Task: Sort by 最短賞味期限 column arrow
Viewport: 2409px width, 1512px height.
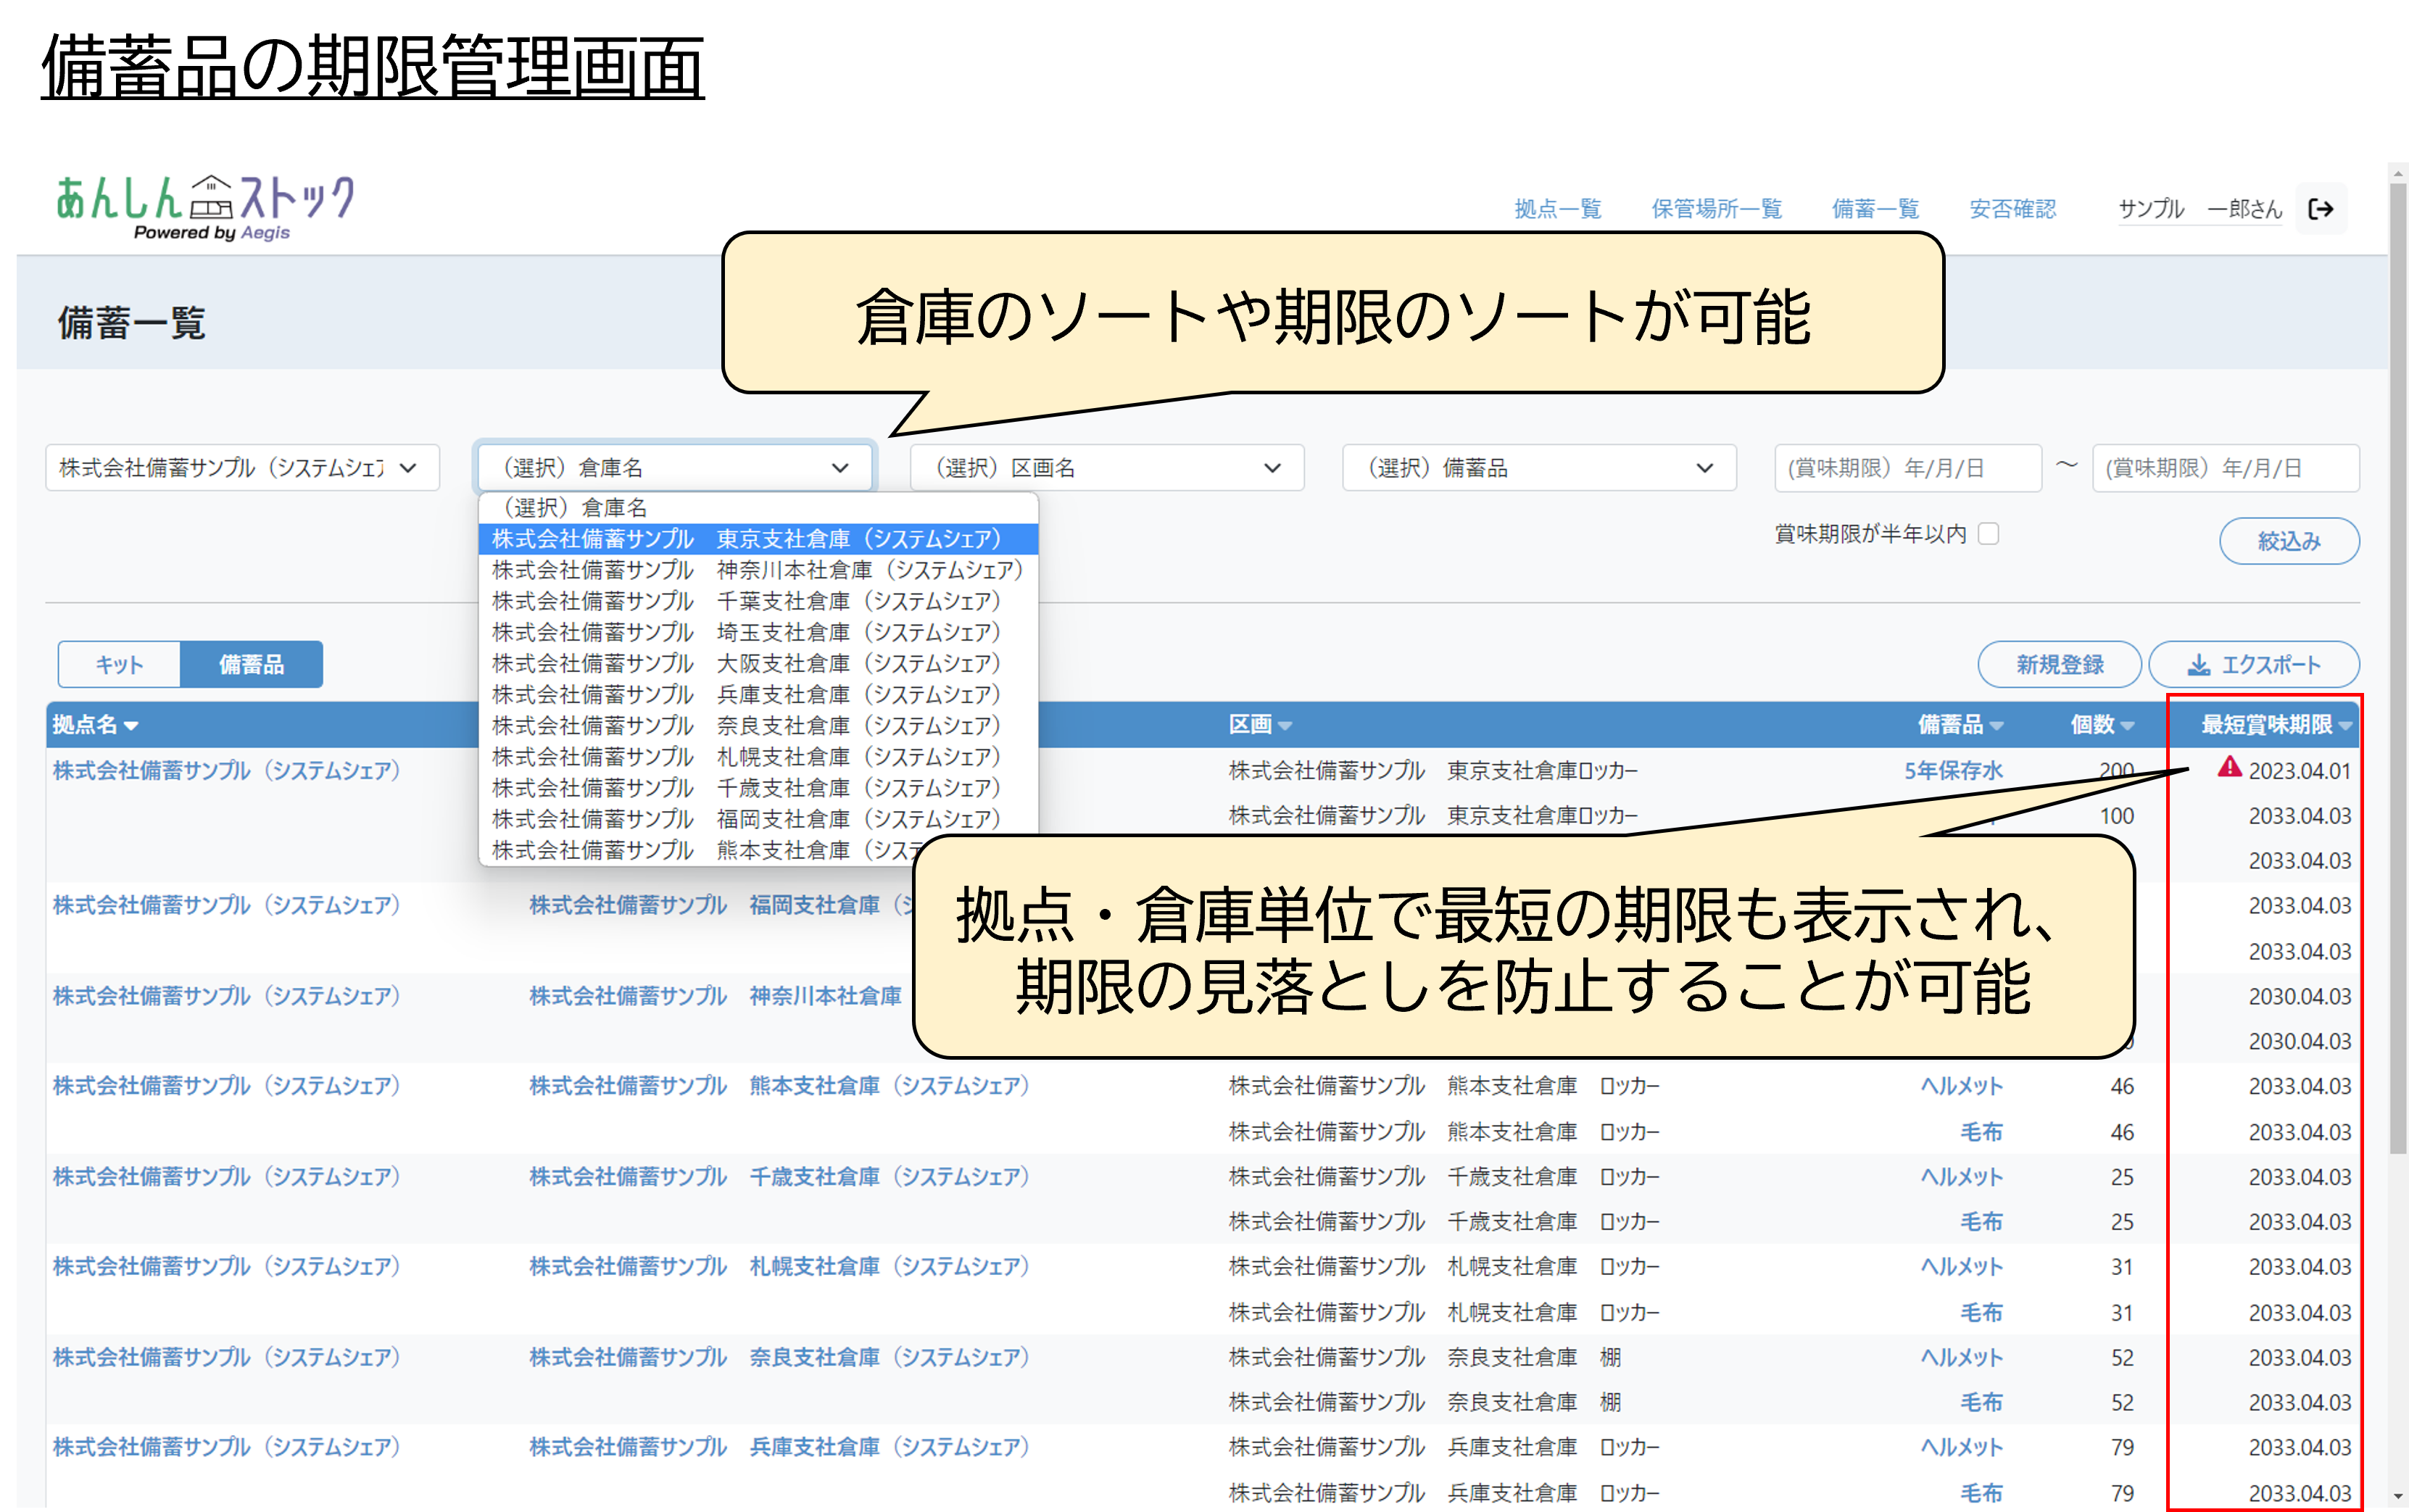Action: [x=2345, y=726]
